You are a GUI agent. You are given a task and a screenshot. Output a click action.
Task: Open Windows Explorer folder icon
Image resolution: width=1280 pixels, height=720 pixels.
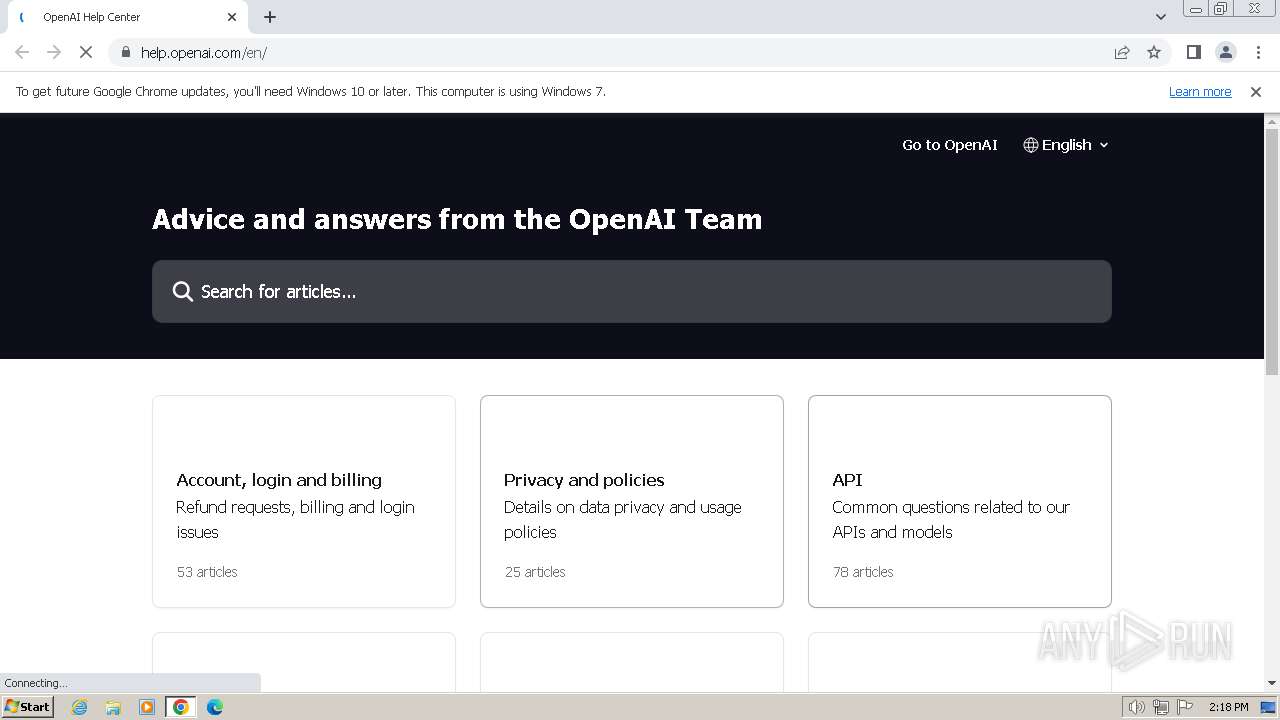tap(113, 707)
